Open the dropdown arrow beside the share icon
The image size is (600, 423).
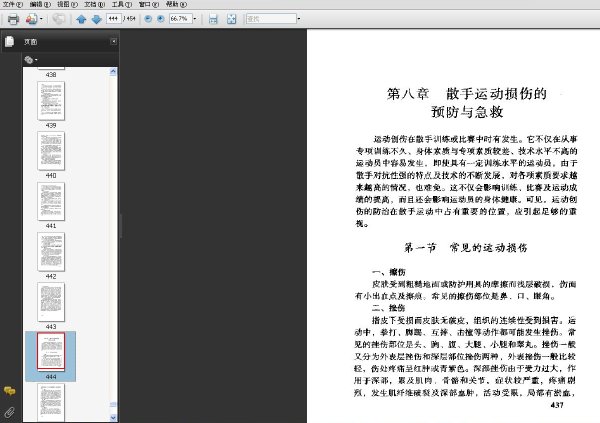pos(41,19)
